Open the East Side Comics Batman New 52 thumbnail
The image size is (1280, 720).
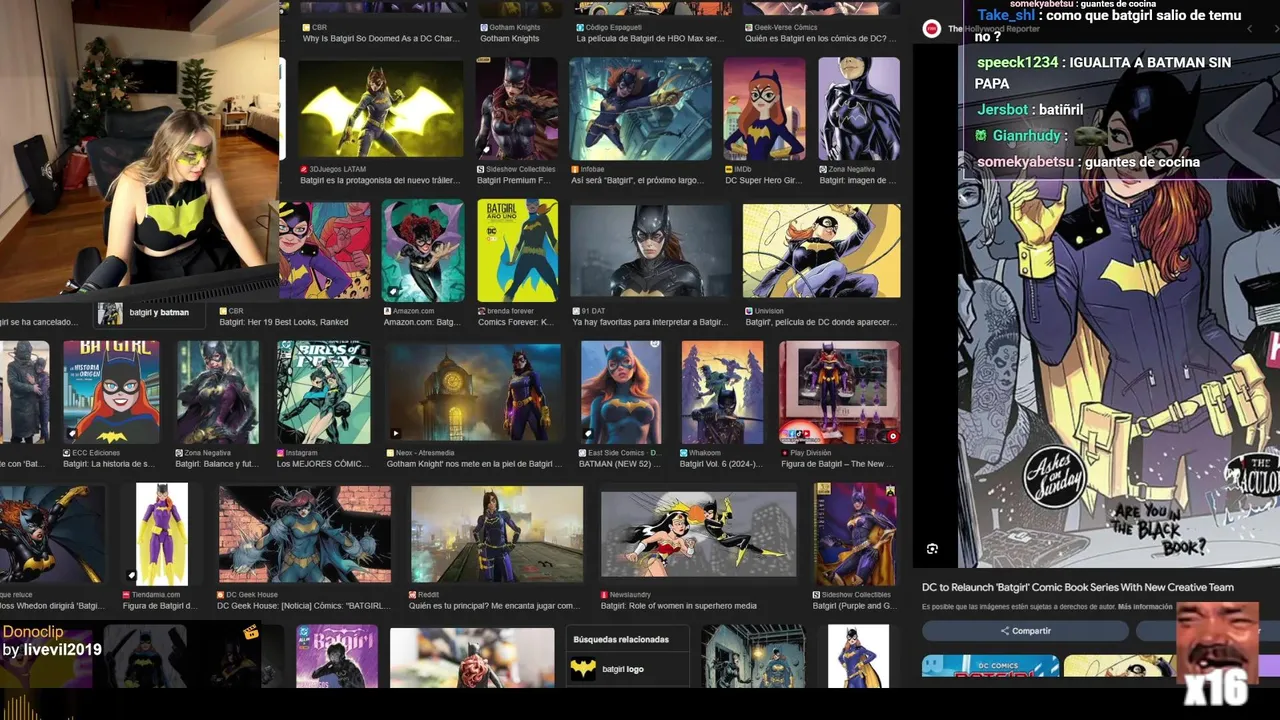click(620, 392)
